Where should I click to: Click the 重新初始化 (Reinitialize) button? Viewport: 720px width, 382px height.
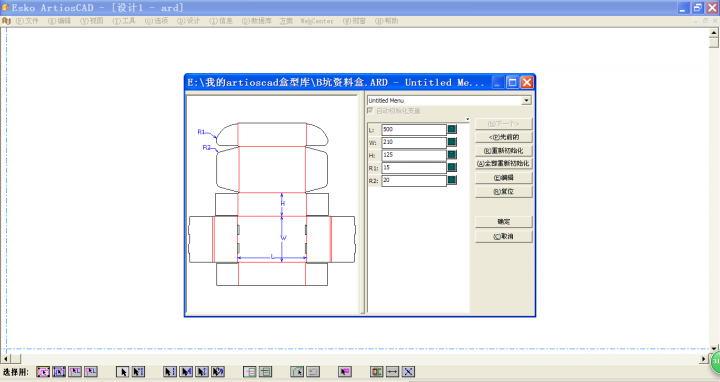504,151
